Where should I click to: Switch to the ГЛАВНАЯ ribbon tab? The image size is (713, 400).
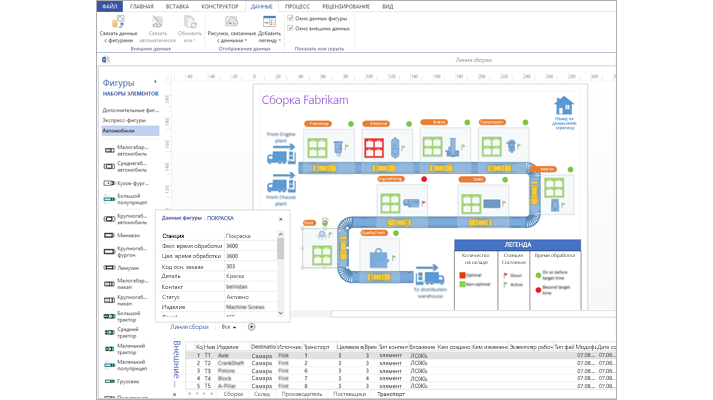[142, 6]
